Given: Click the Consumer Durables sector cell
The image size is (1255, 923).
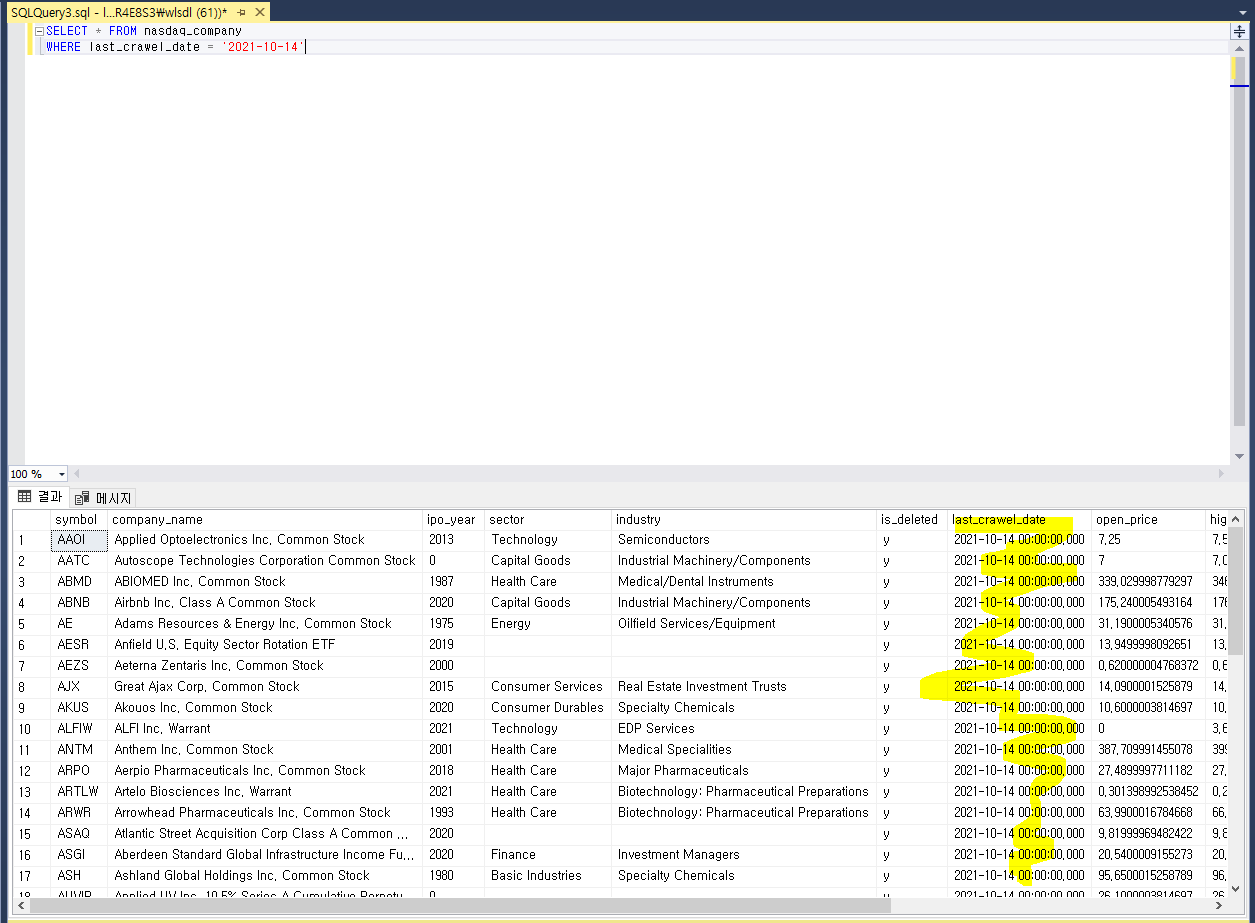Looking at the screenshot, I should (548, 708).
